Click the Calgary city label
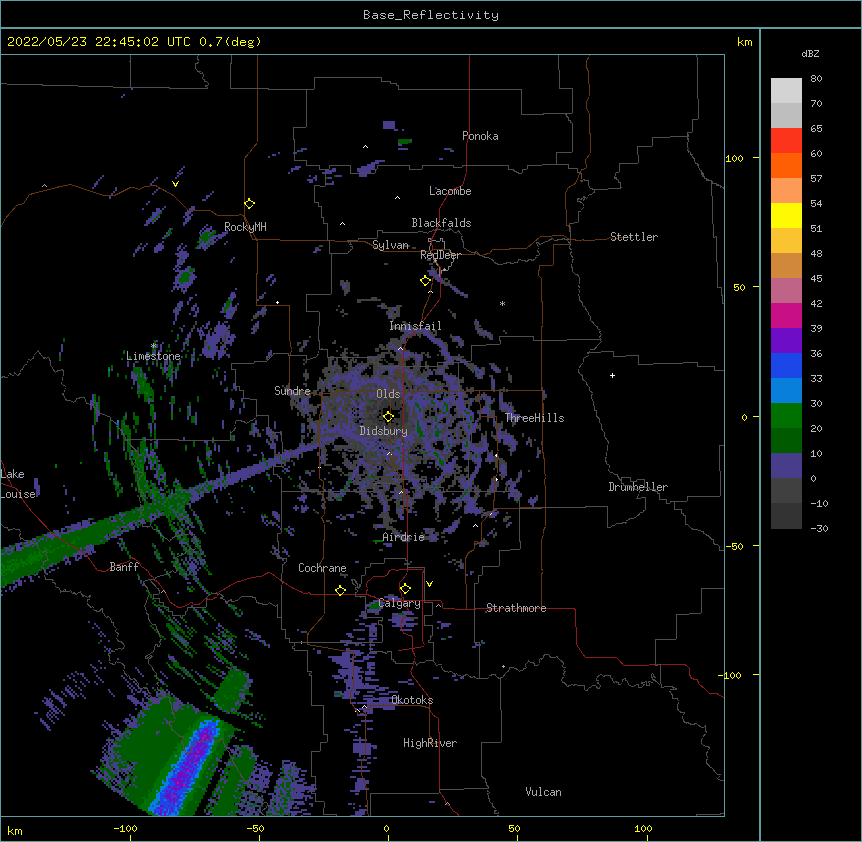Screen dimensions: 862x842 click(x=400, y=603)
